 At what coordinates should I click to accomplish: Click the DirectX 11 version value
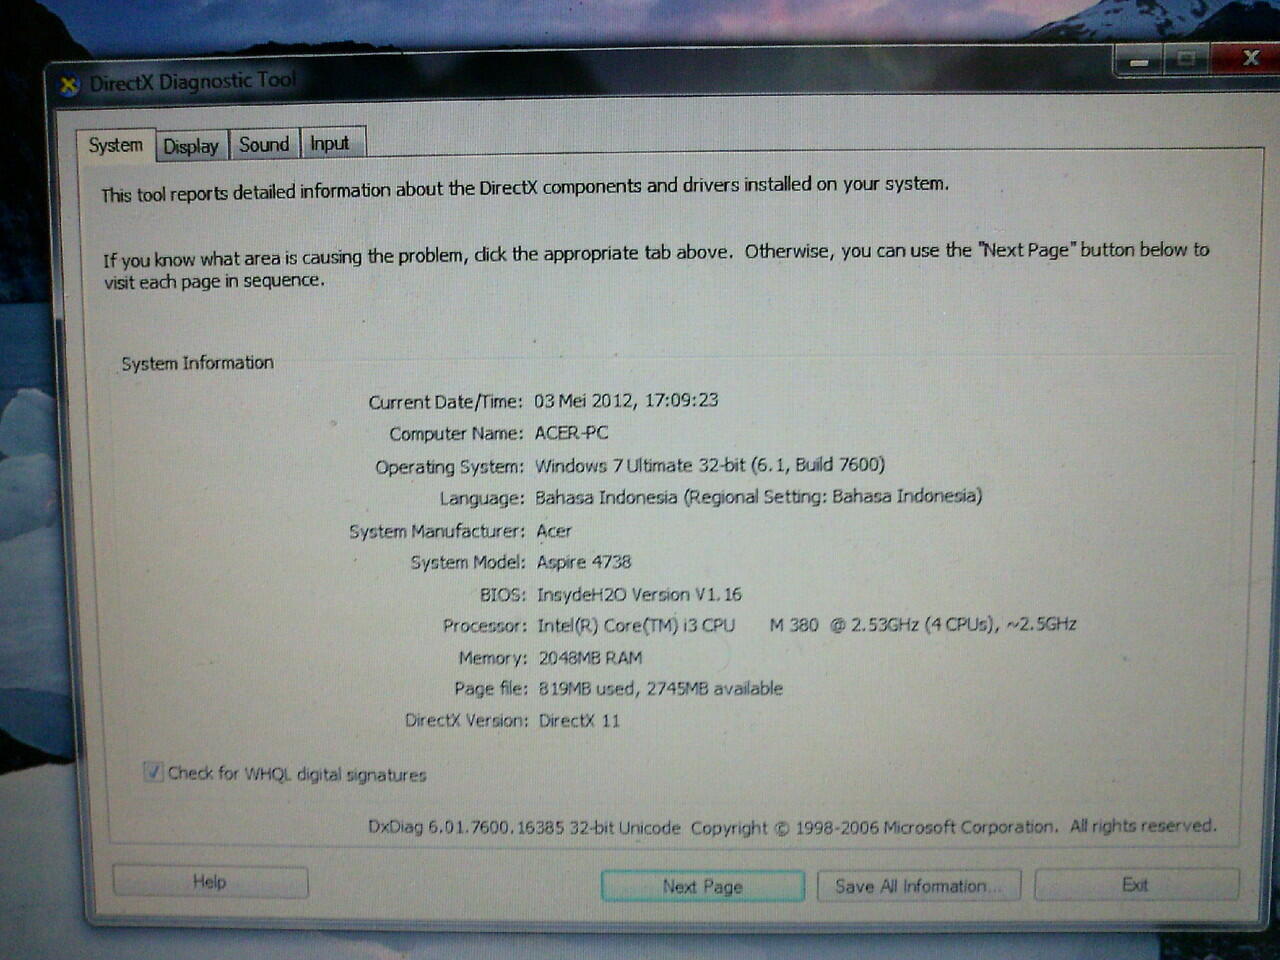click(x=579, y=720)
